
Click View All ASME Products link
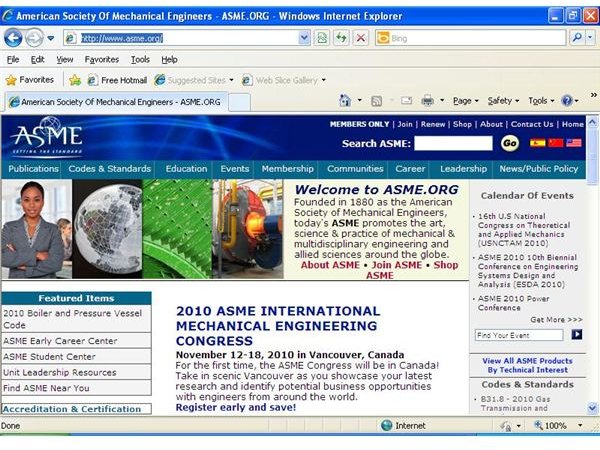pos(527,365)
